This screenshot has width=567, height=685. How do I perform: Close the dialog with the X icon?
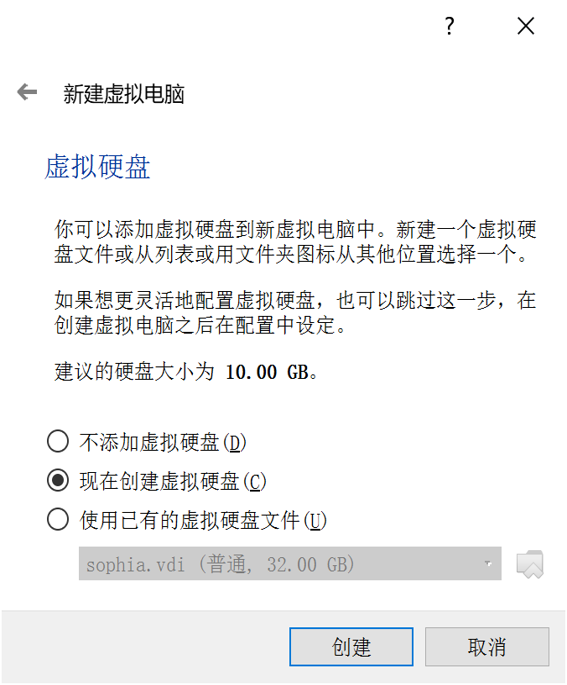pos(526,26)
